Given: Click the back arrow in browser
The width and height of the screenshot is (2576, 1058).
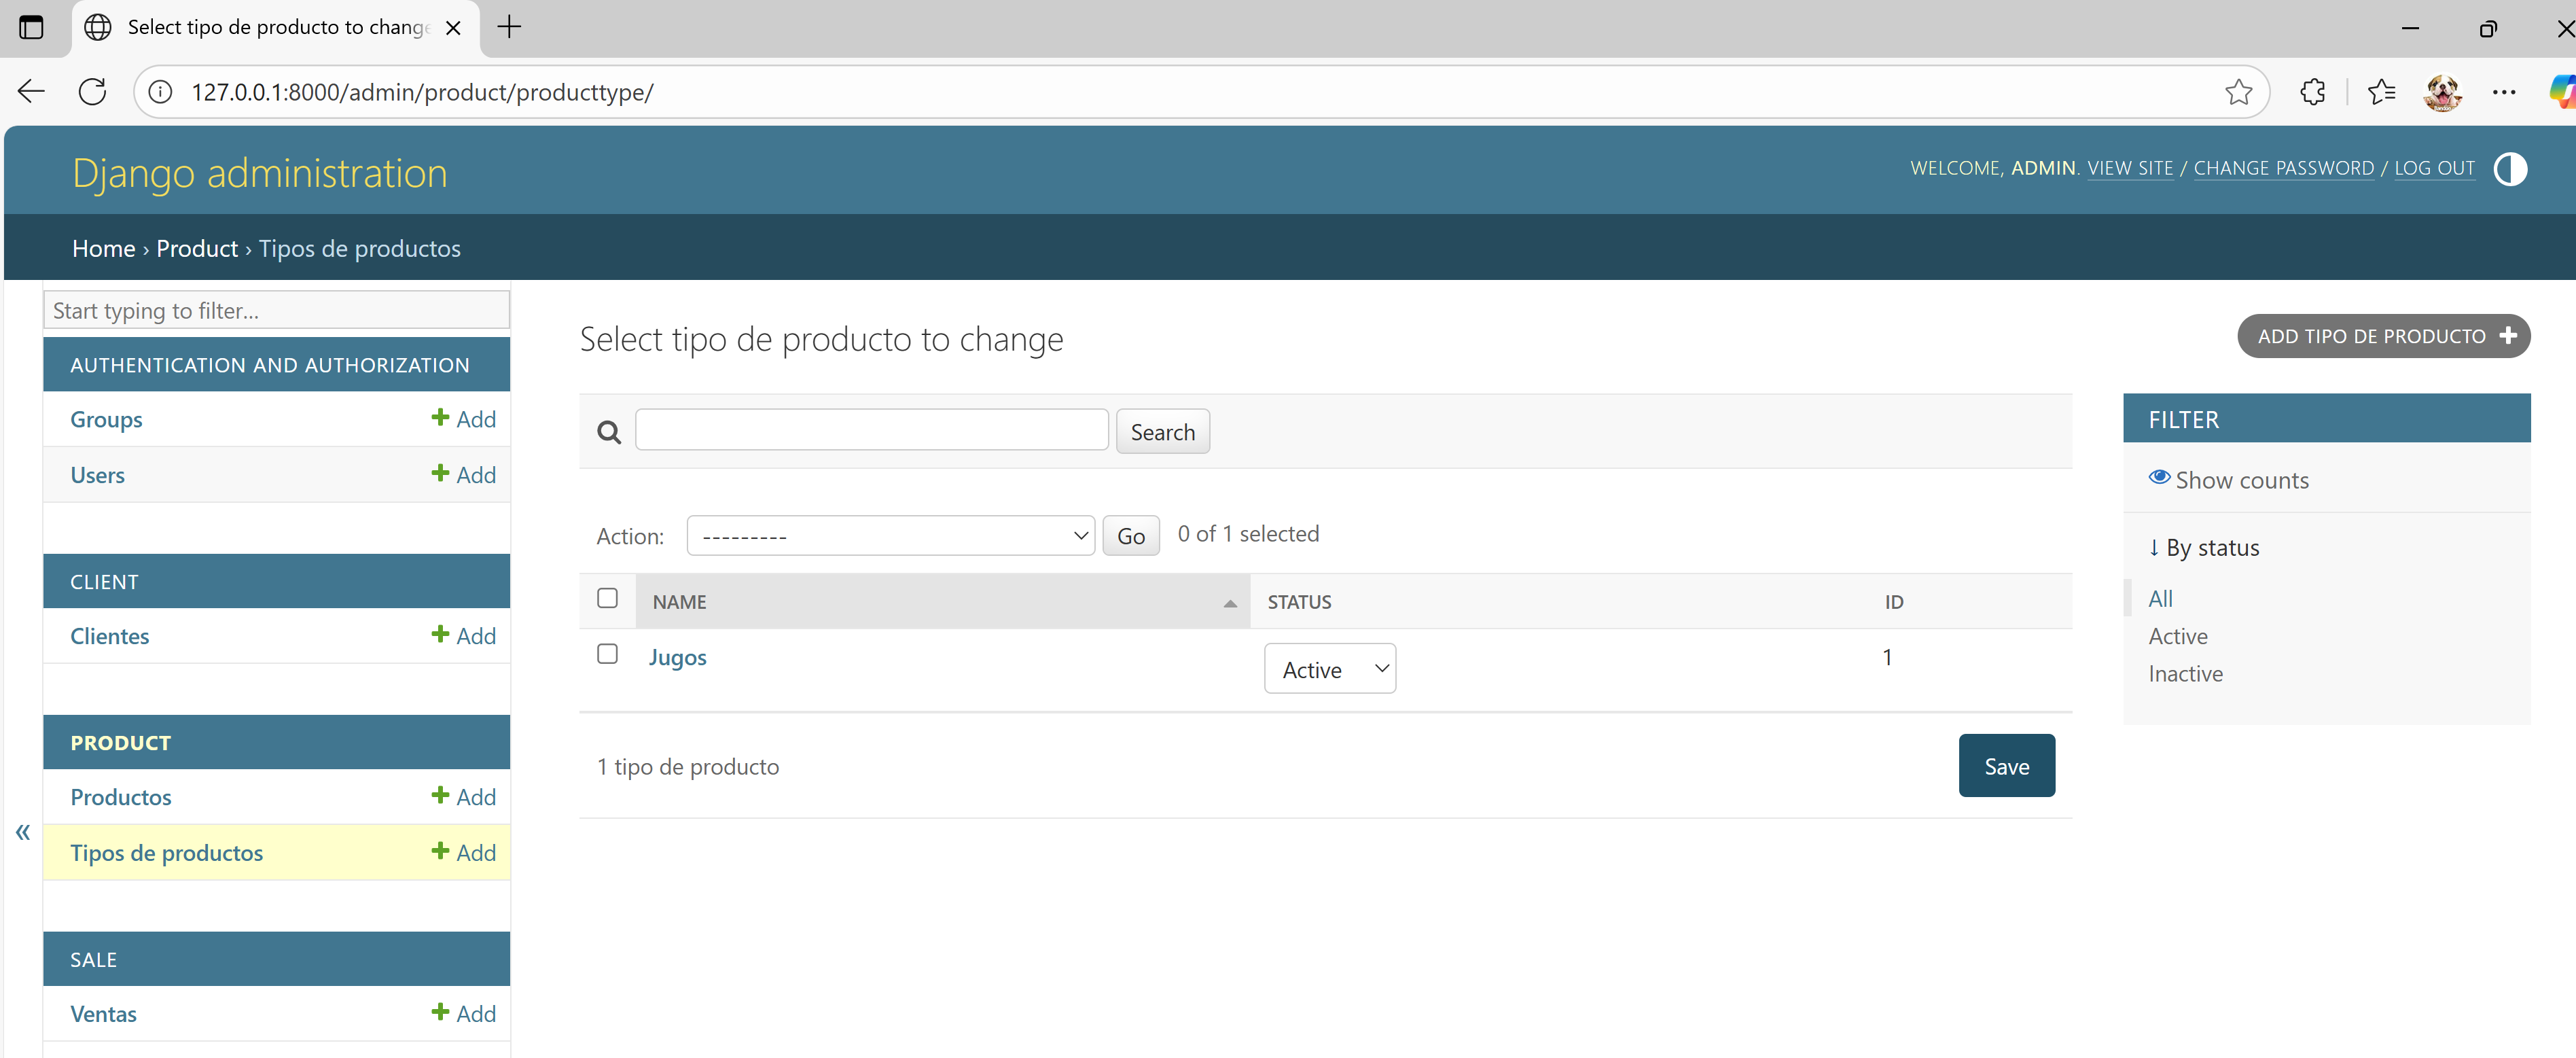Looking at the screenshot, I should pos(32,92).
